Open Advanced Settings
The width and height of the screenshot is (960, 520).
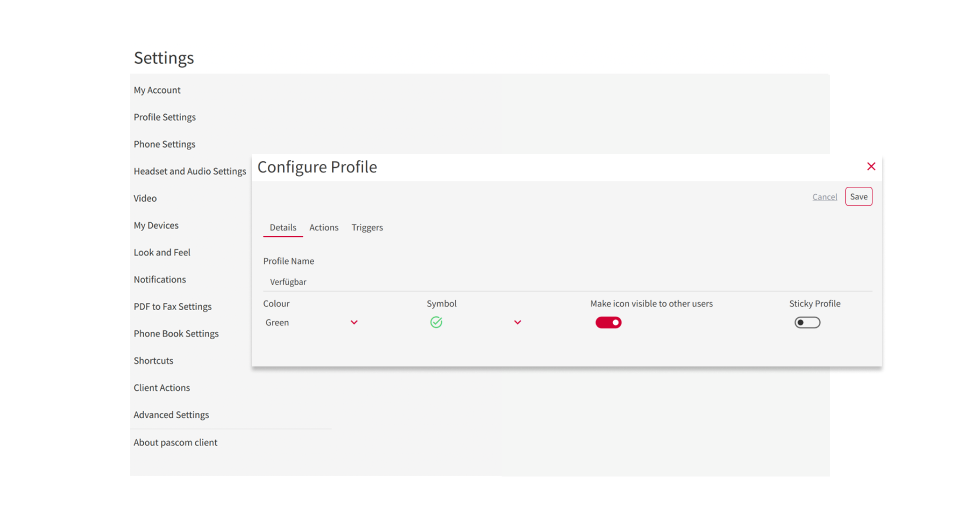[171, 415]
